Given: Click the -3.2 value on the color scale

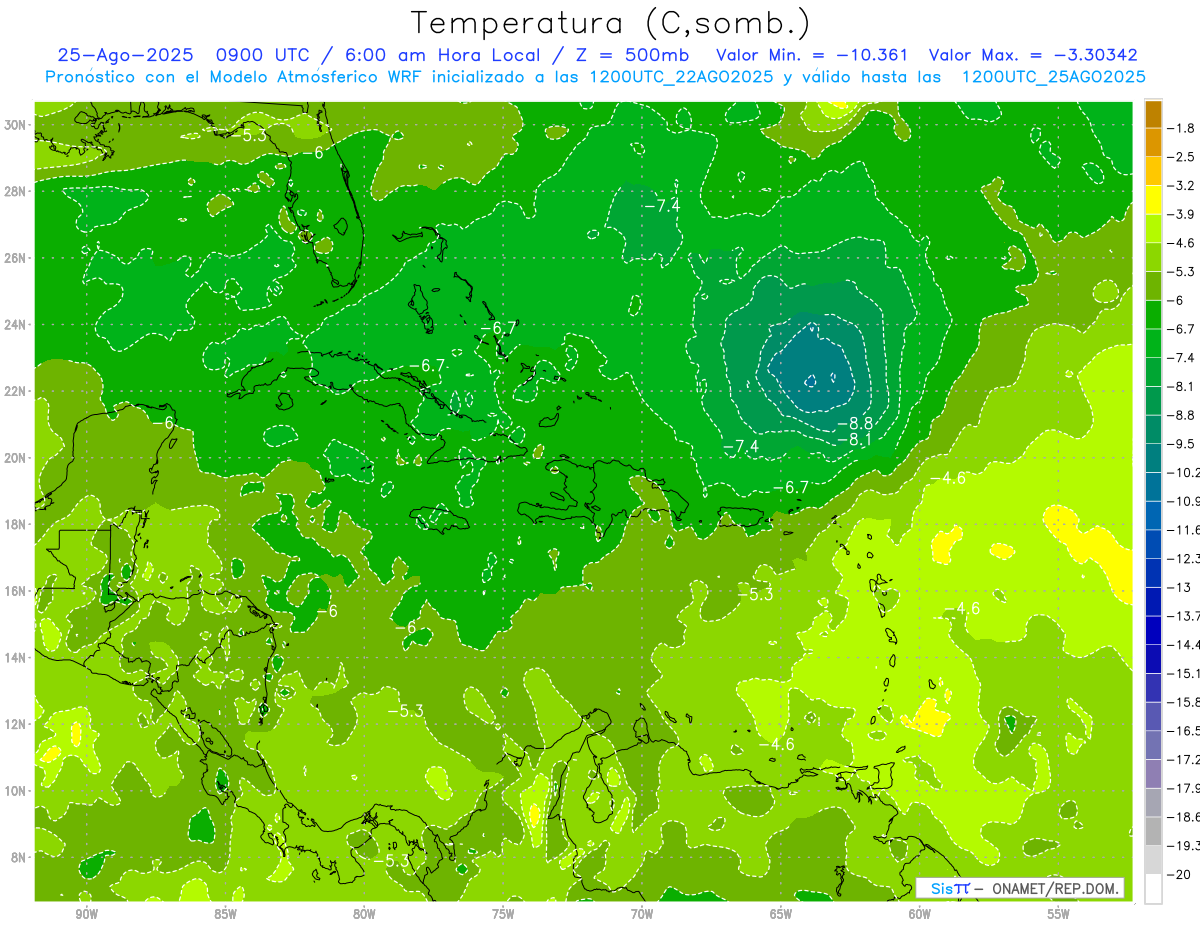Looking at the screenshot, I should pos(1181,186).
